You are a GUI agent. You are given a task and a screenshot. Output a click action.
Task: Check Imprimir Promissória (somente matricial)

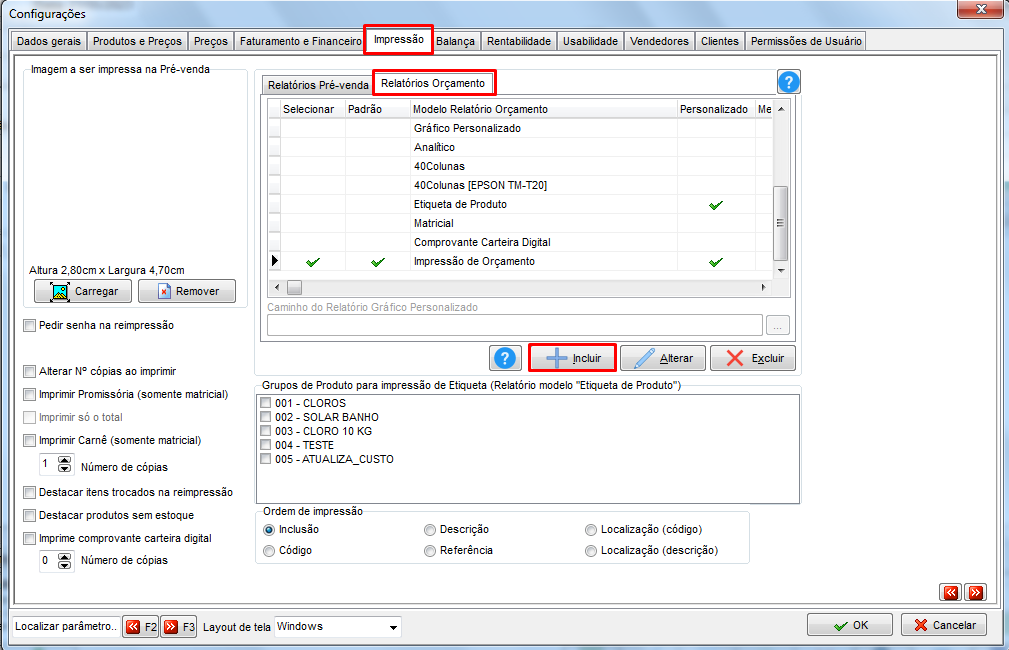tap(29, 395)
